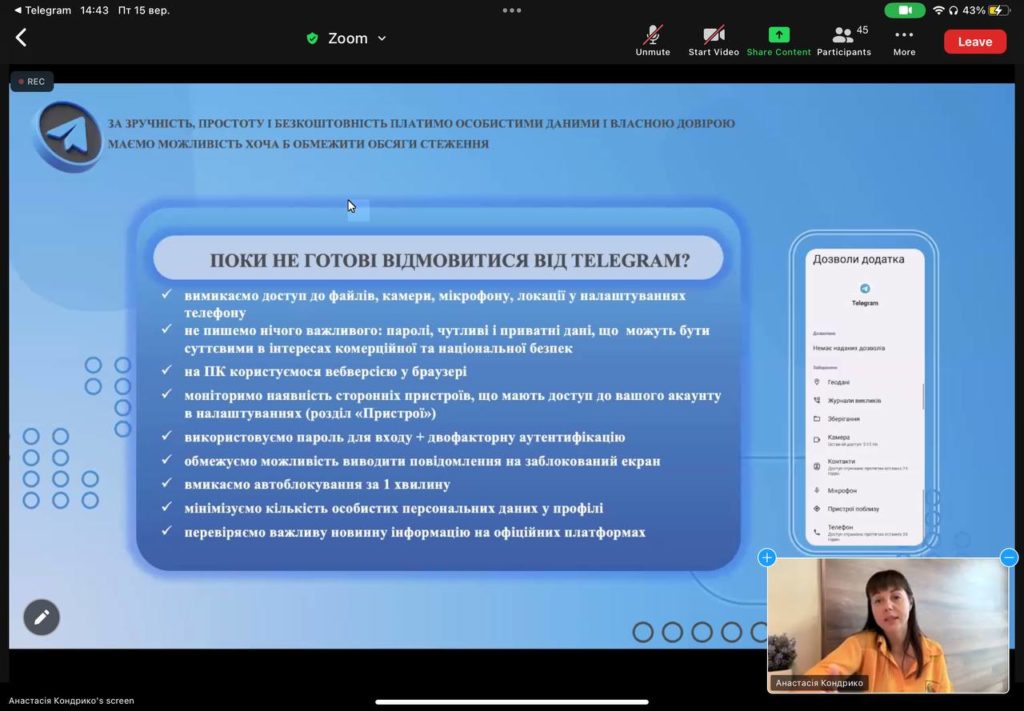
Task: Tap the back arrow at top left
Action: (21, 38)
